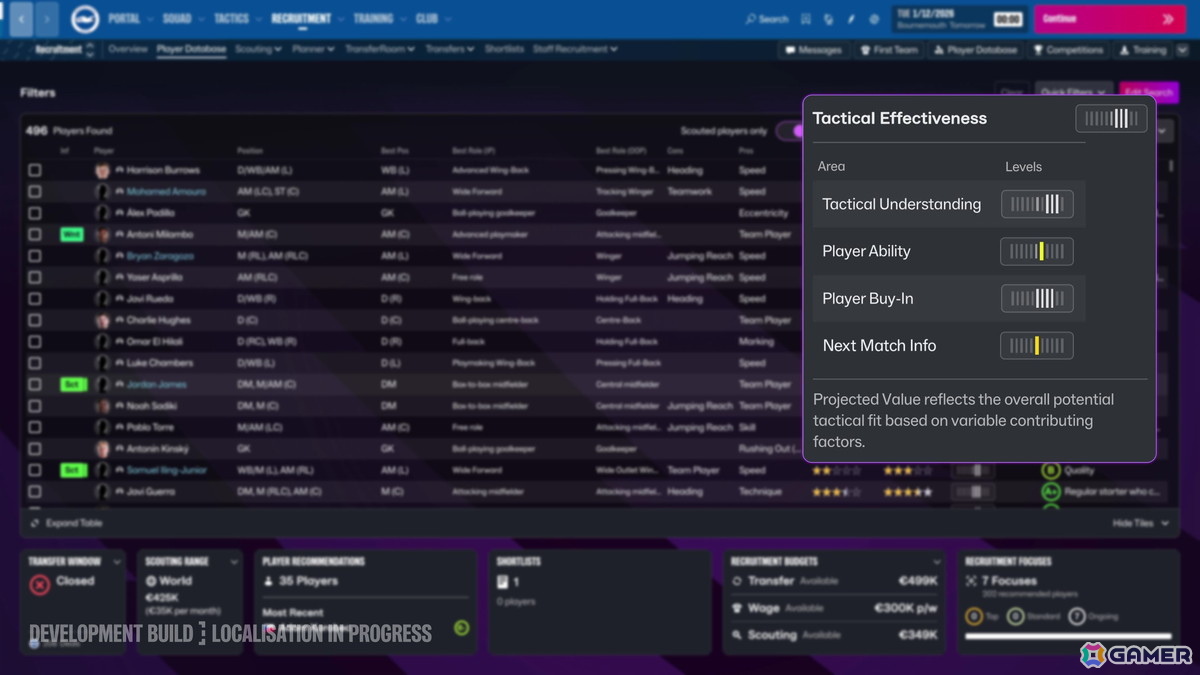
Task: Tick the checkbox for Pablo Torre
Action: (x=35, y=427)
